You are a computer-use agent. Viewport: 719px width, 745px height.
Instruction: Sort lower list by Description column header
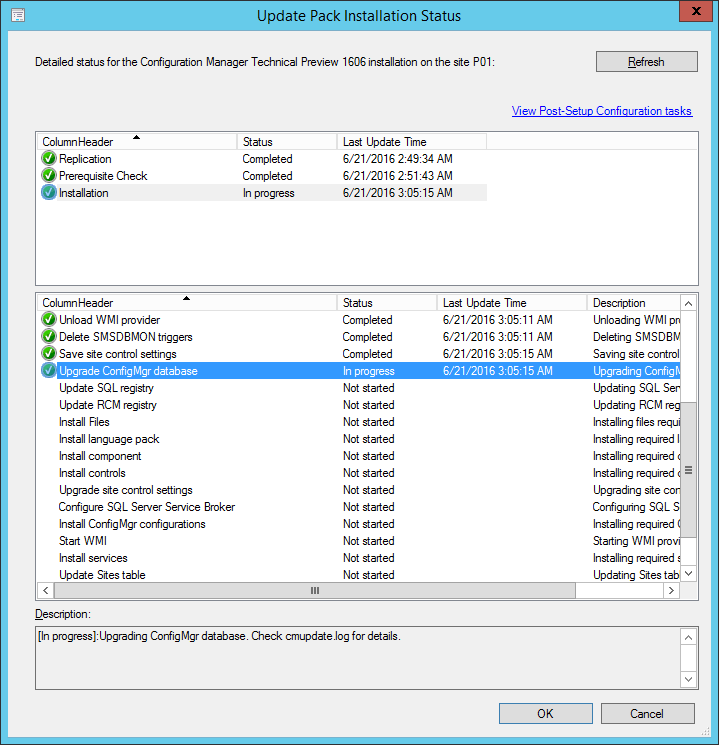click(633, 303)
